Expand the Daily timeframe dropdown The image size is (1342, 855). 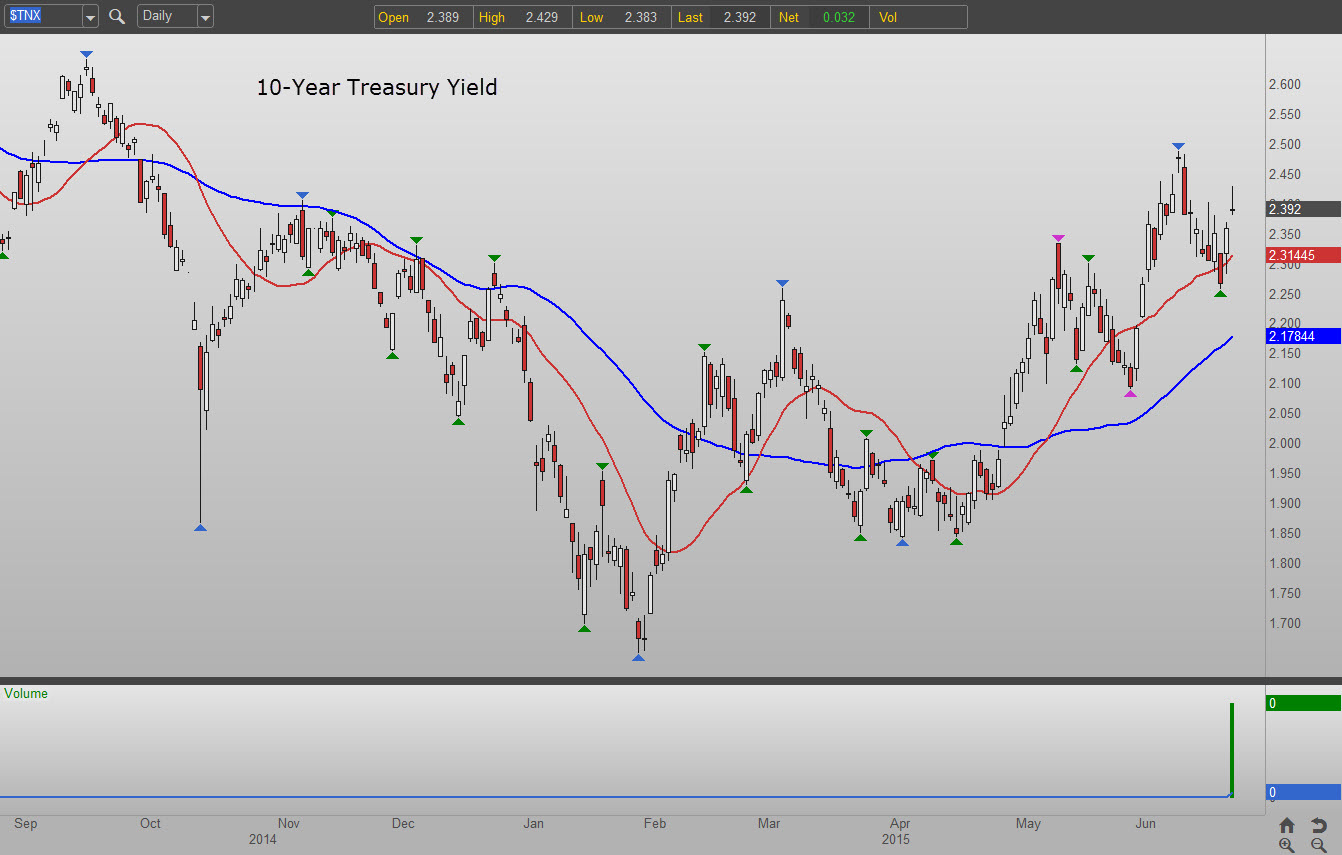pos(205,17)
